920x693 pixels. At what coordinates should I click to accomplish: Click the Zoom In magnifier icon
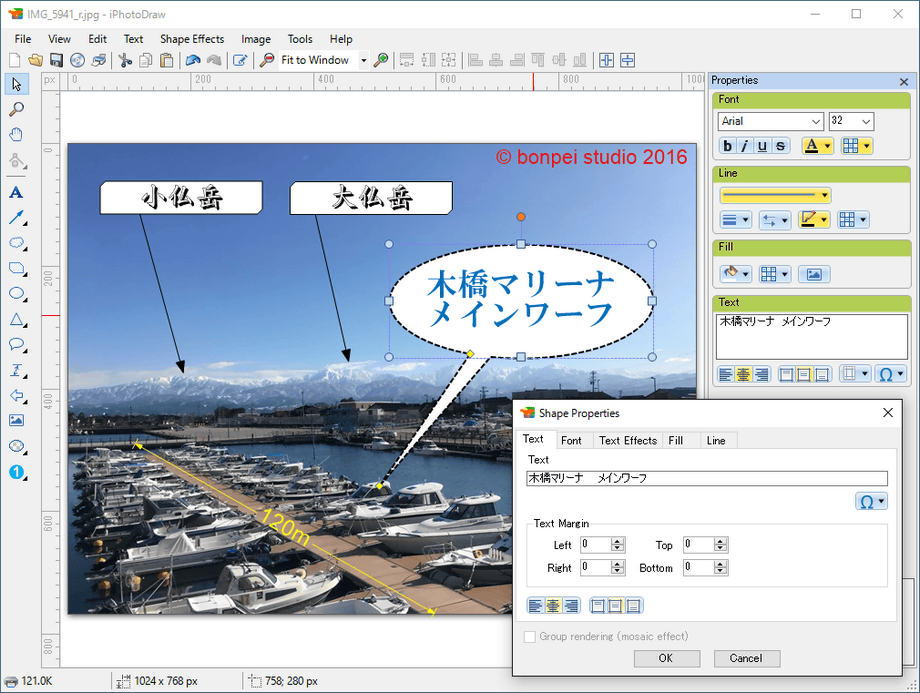pos(381,60)
